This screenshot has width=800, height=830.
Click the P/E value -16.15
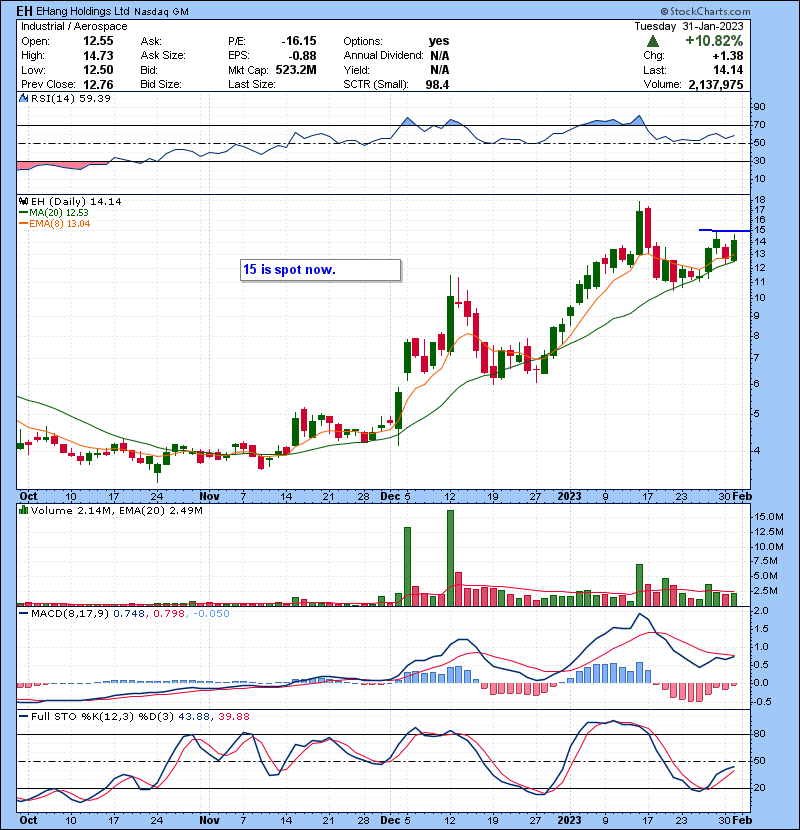tap(299, 41)
